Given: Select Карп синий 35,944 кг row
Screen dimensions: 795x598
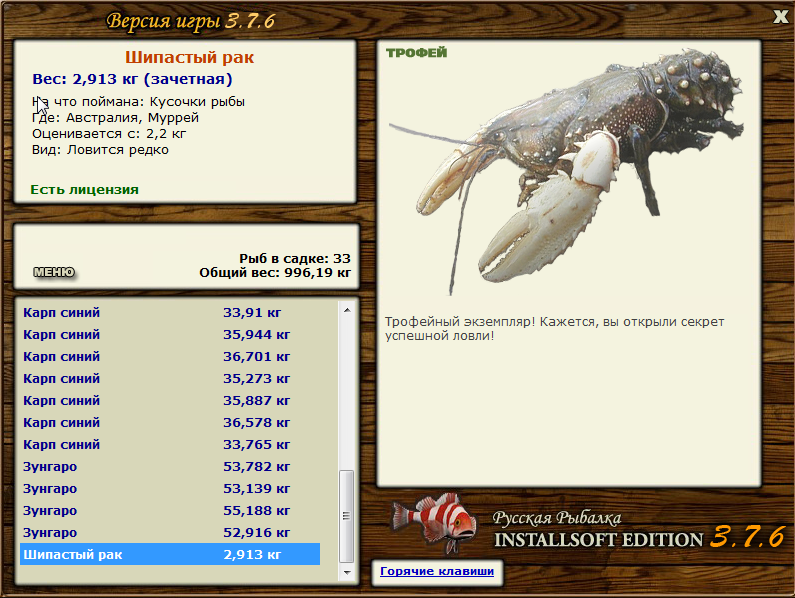Looking at the screenshot, I should tap(170, 335).
